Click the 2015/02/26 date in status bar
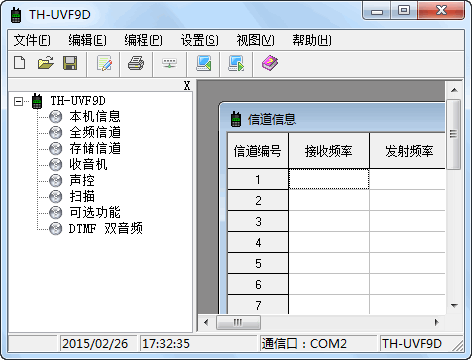The height and width of the screenshot is (360, 472). (95, 344)
